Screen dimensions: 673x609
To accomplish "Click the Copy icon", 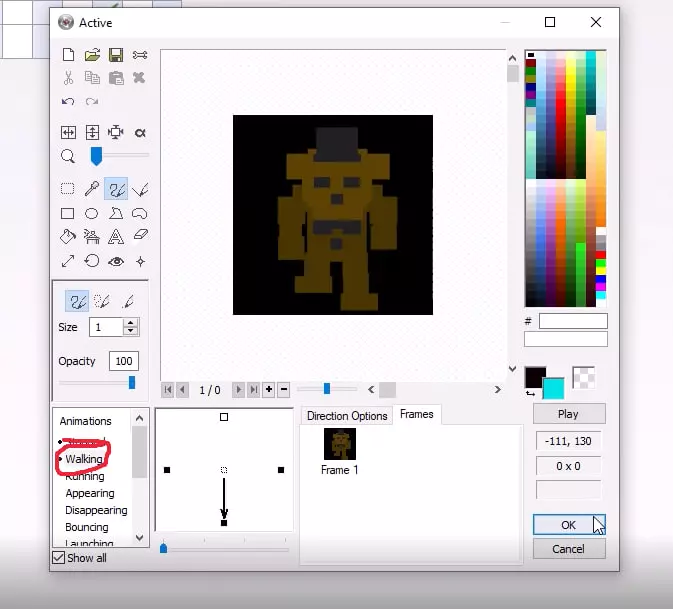I will point(92,78).
